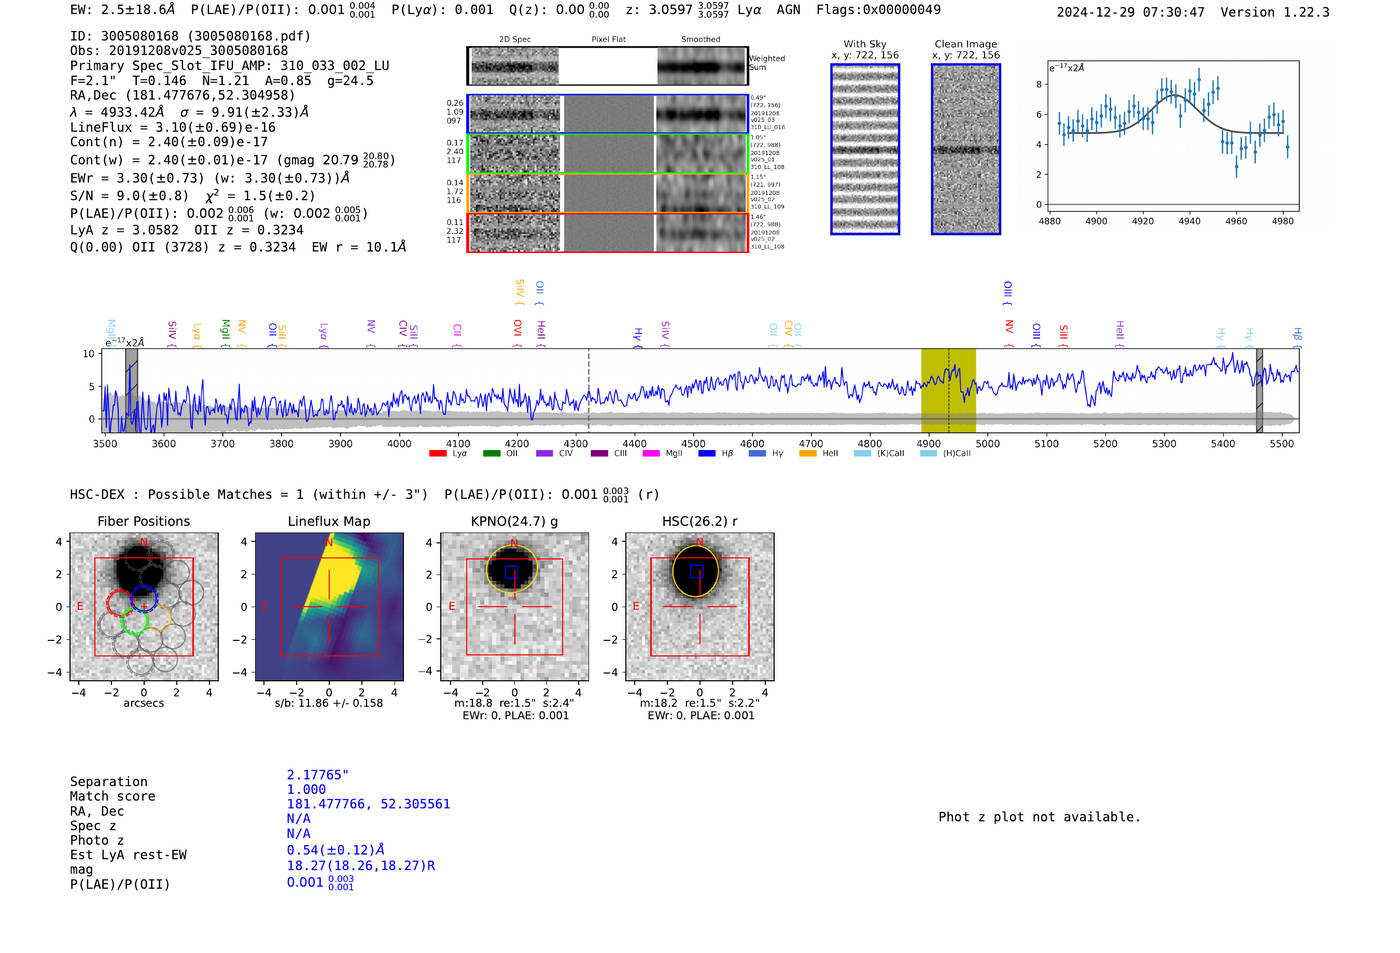The width and height of the screenshot is (1400, 953).
Task: Open the Fiber Positions cutout image
Action: 144,607
